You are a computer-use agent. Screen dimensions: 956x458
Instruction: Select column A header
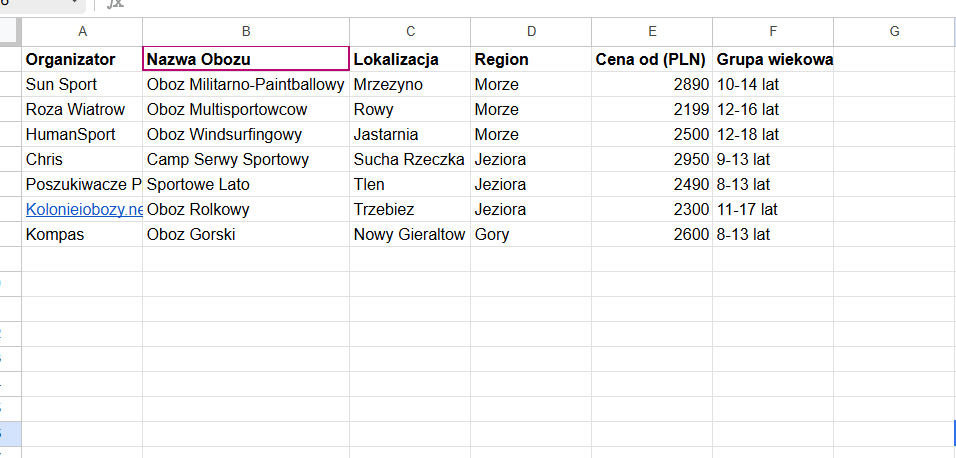(x=82, y=31)
